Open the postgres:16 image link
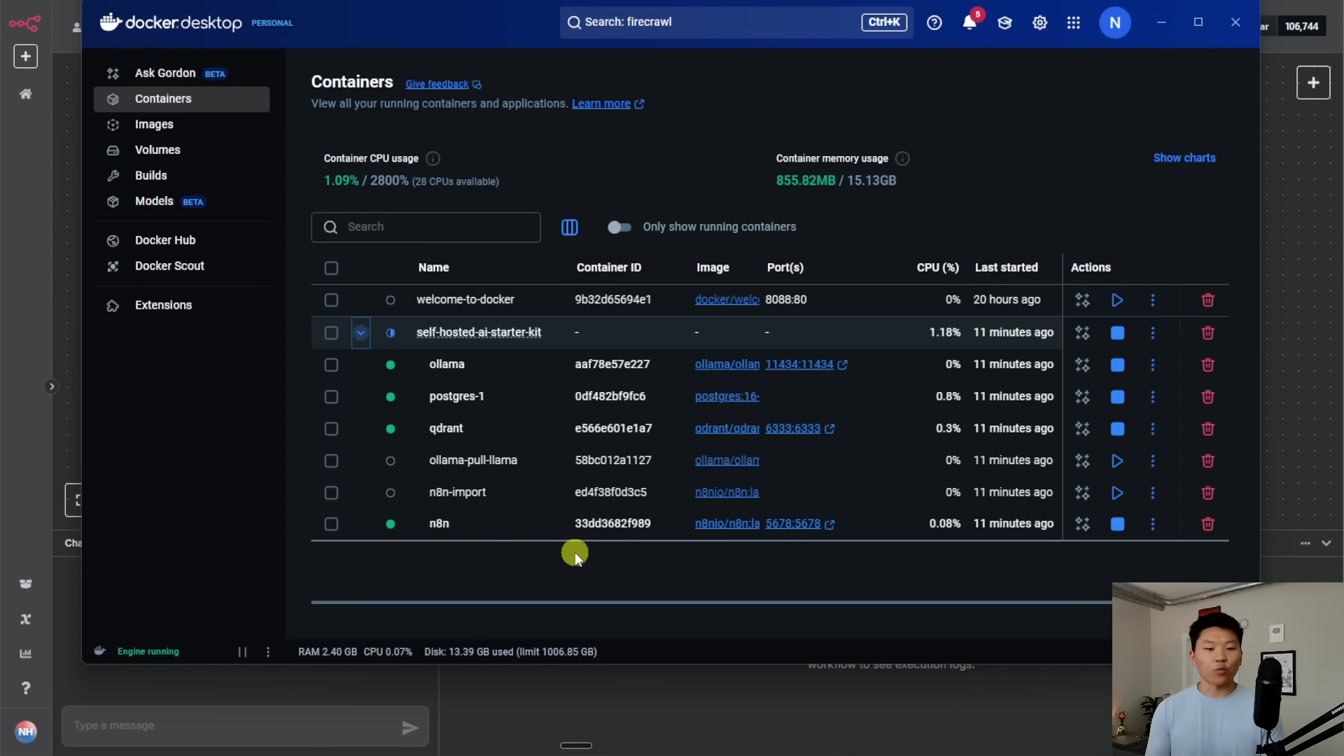Viewport: 1344px width, 756px height. (727, 397)
